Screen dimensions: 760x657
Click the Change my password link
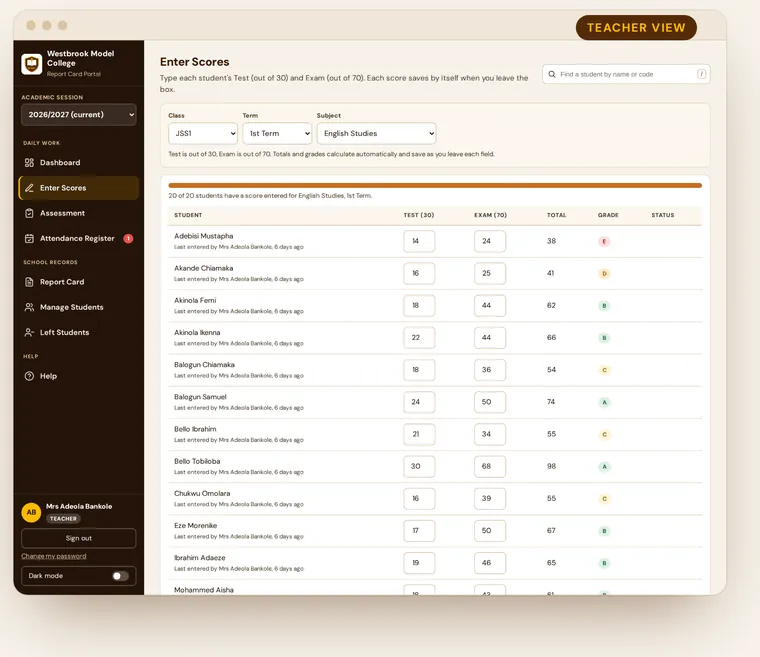(x=54, y=556)
